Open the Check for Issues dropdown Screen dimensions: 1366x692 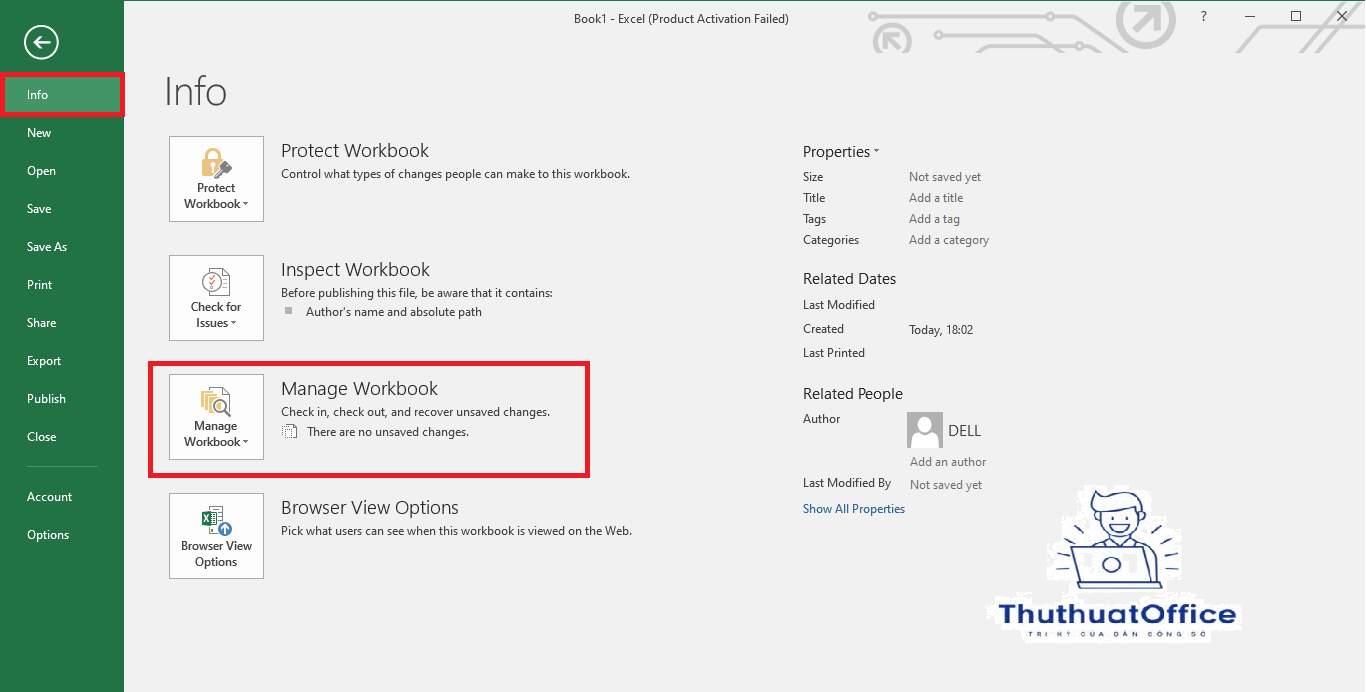click(216, 298)
